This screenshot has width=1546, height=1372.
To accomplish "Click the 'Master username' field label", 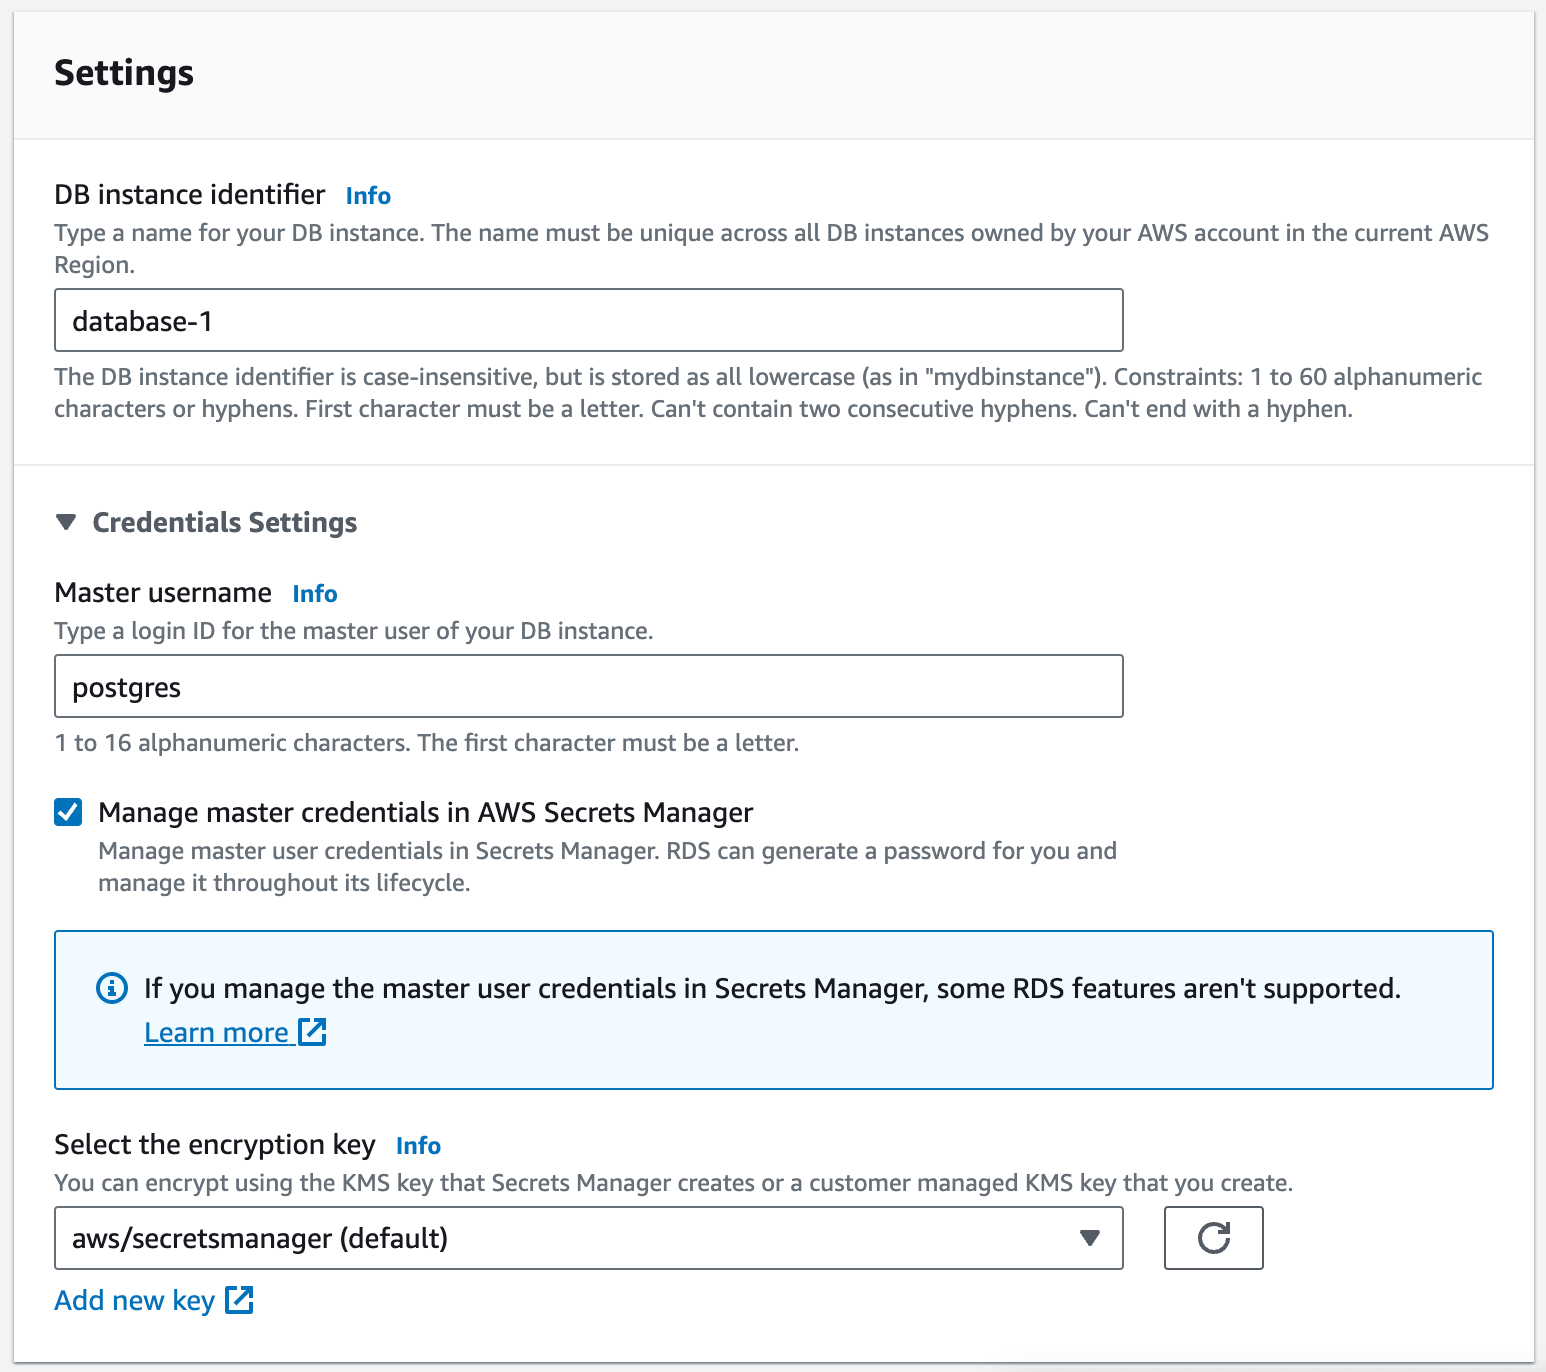I will tap(163, 592).
